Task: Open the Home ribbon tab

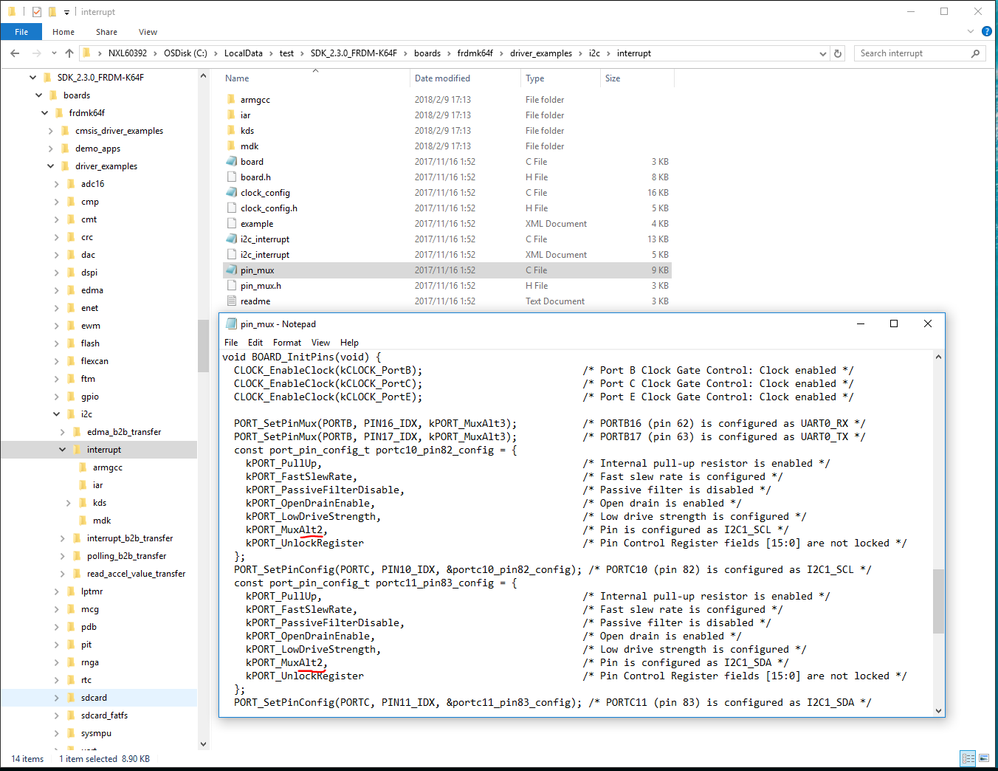Action: pos(63,31)
